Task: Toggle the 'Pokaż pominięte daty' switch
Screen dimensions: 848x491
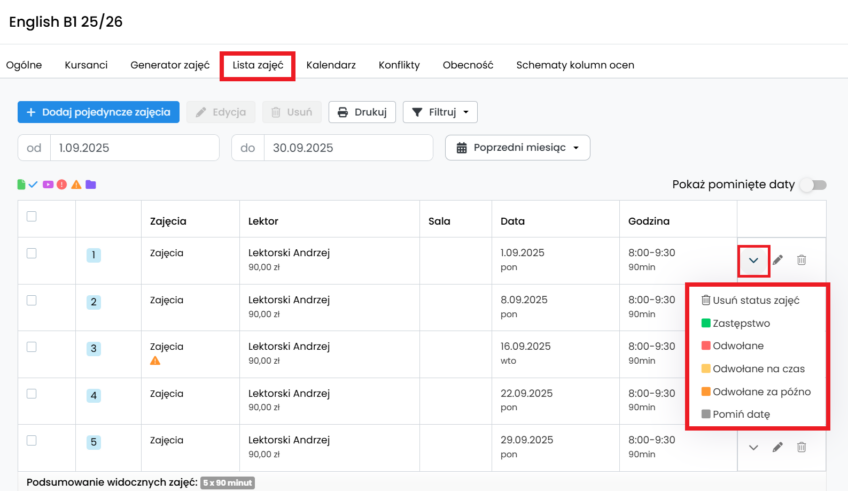Action: pyautogui.click(x=818, y=185)
